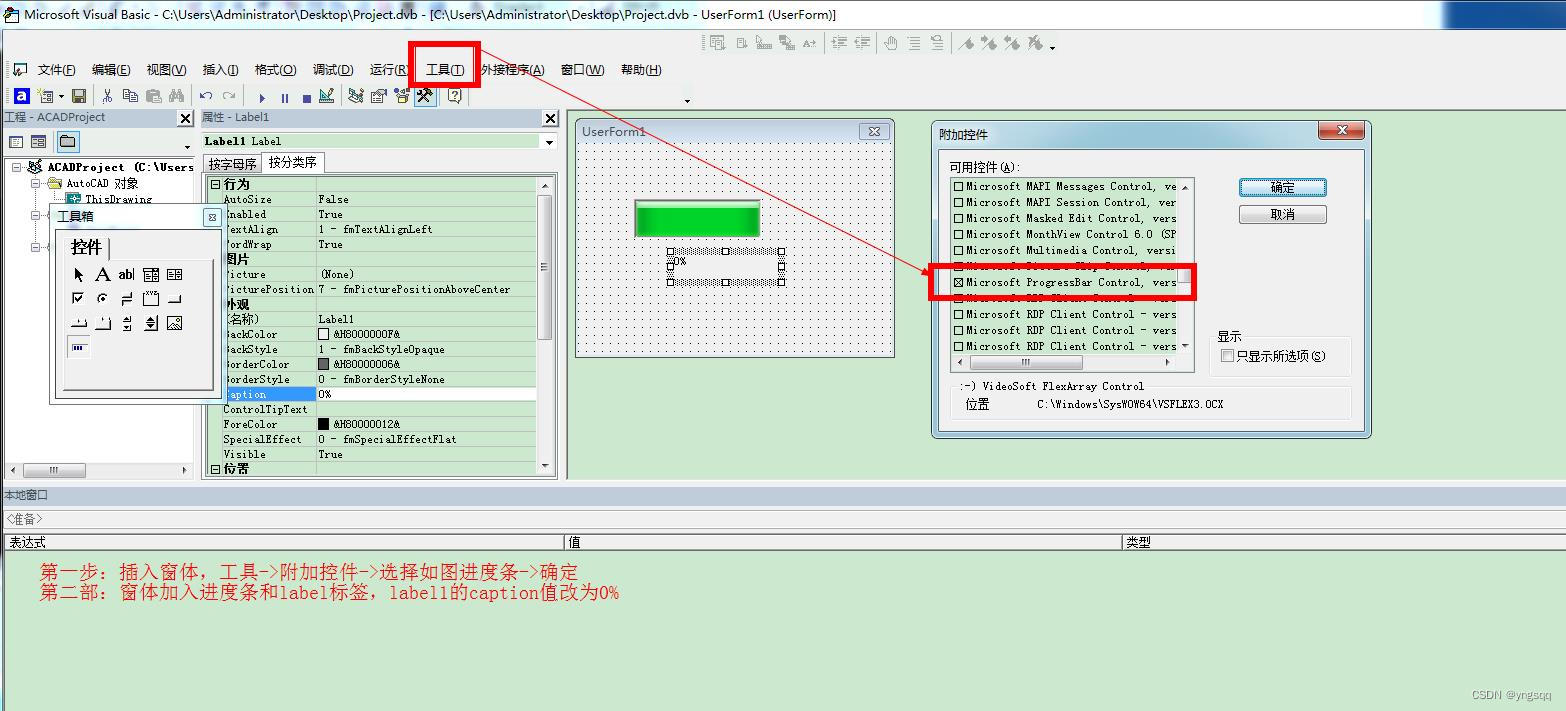This screenshot has width=1566, height=711.
Task: Open the Properties window via its toolbar icon
Action: tap(379, 95)
